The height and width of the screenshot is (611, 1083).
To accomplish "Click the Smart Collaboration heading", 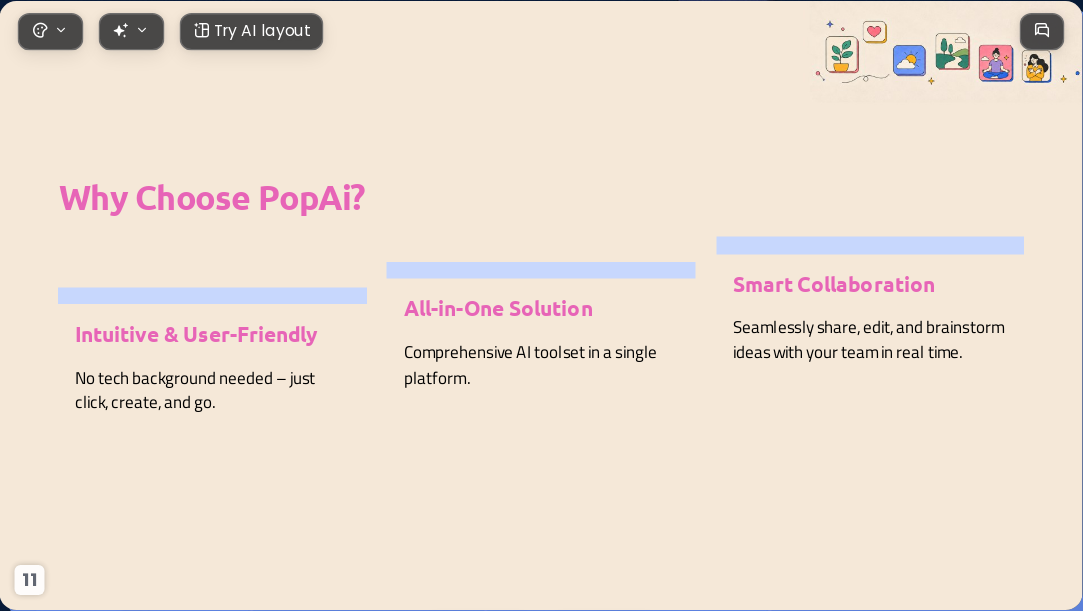I will [x=834, y=284].
